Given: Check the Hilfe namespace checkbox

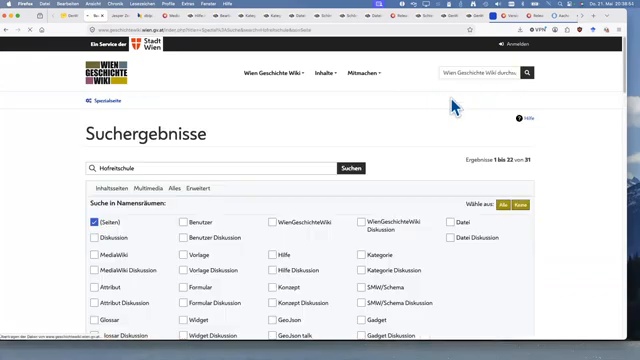Looking at the screenshot, I should click(272, 255).
